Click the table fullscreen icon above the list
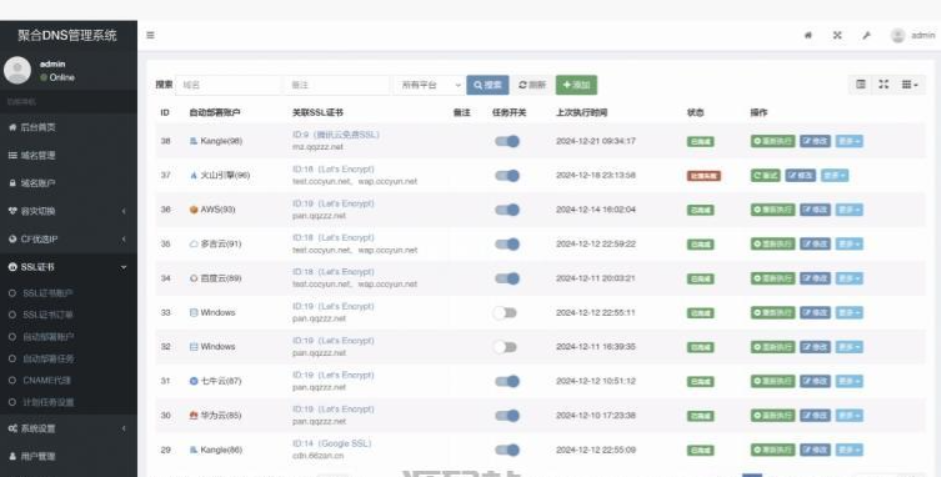The height and width of the screenshot is (477, 941). [x=883, y=85]
